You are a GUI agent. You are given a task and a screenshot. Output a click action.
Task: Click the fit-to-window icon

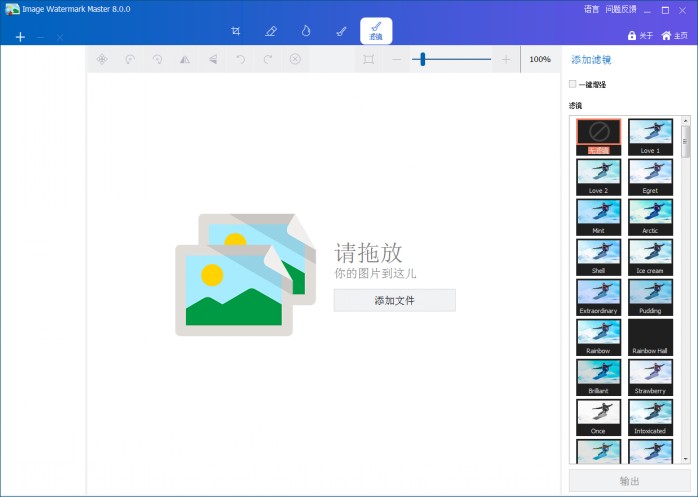pyautogui.click(x=369, y=60)
